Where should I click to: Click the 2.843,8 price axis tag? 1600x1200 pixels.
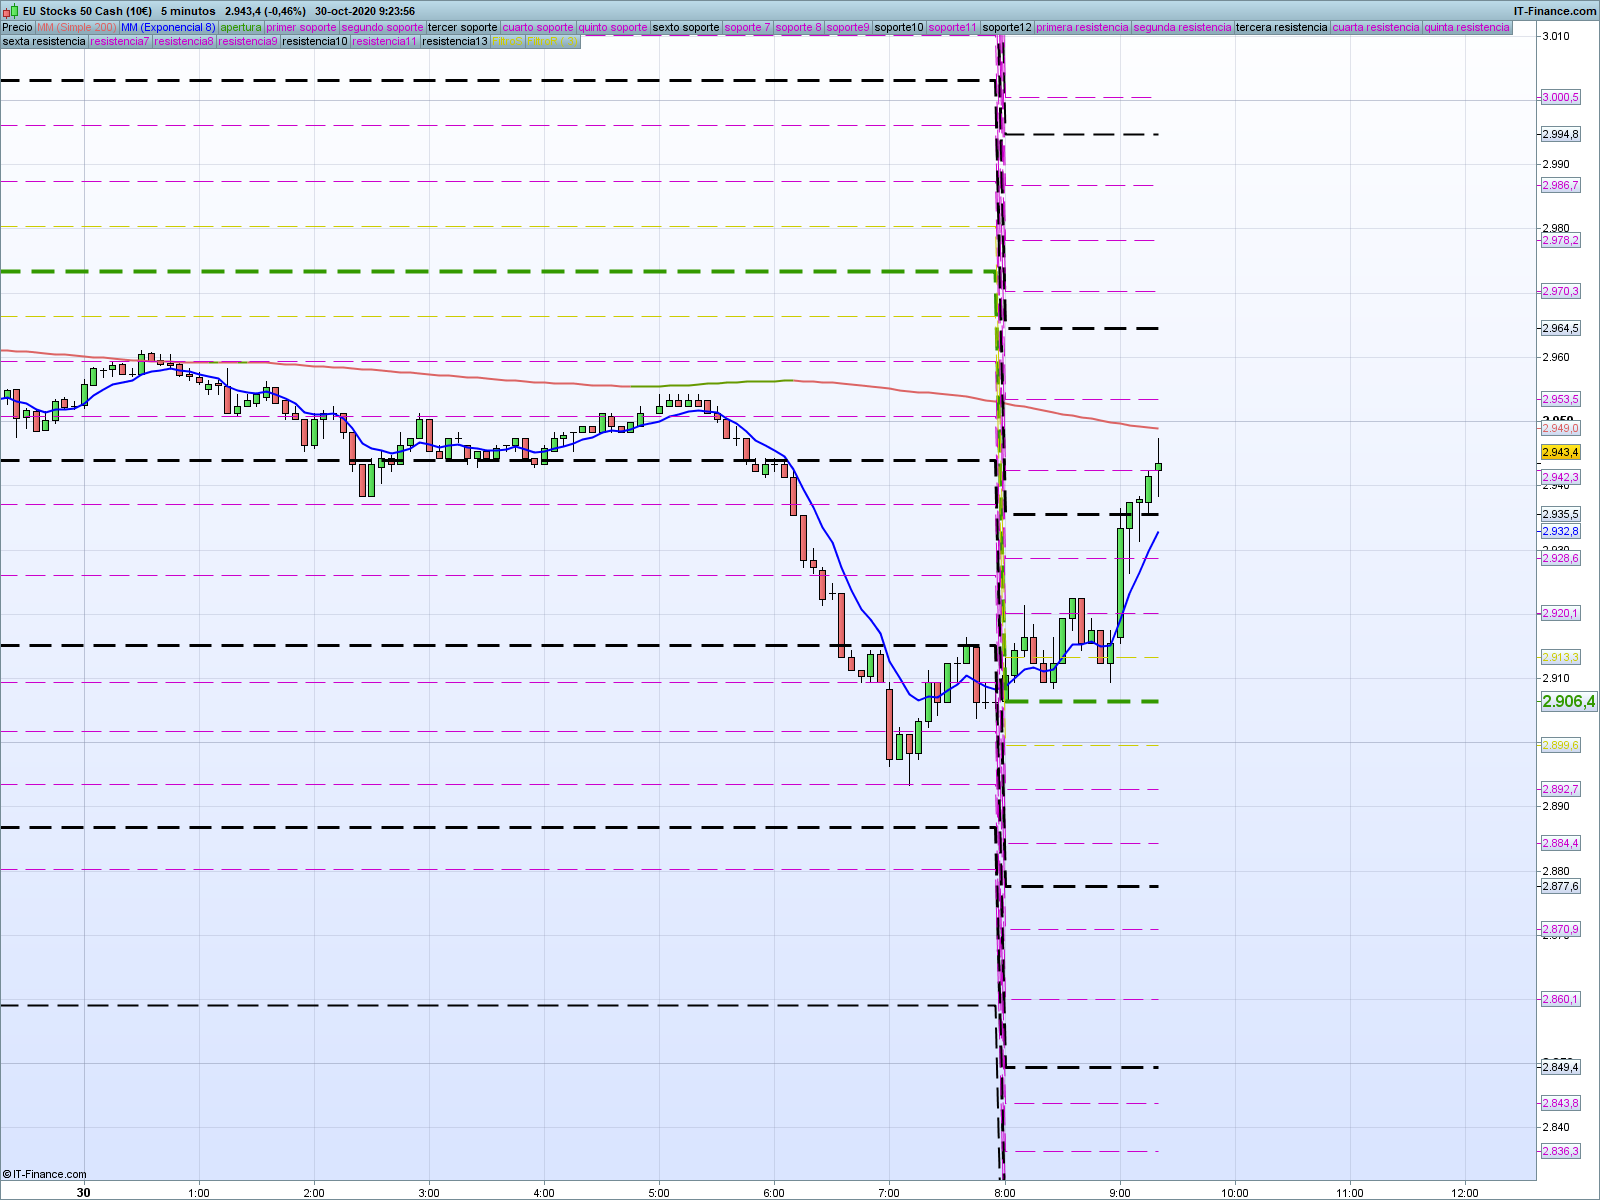point(1560,1103)
